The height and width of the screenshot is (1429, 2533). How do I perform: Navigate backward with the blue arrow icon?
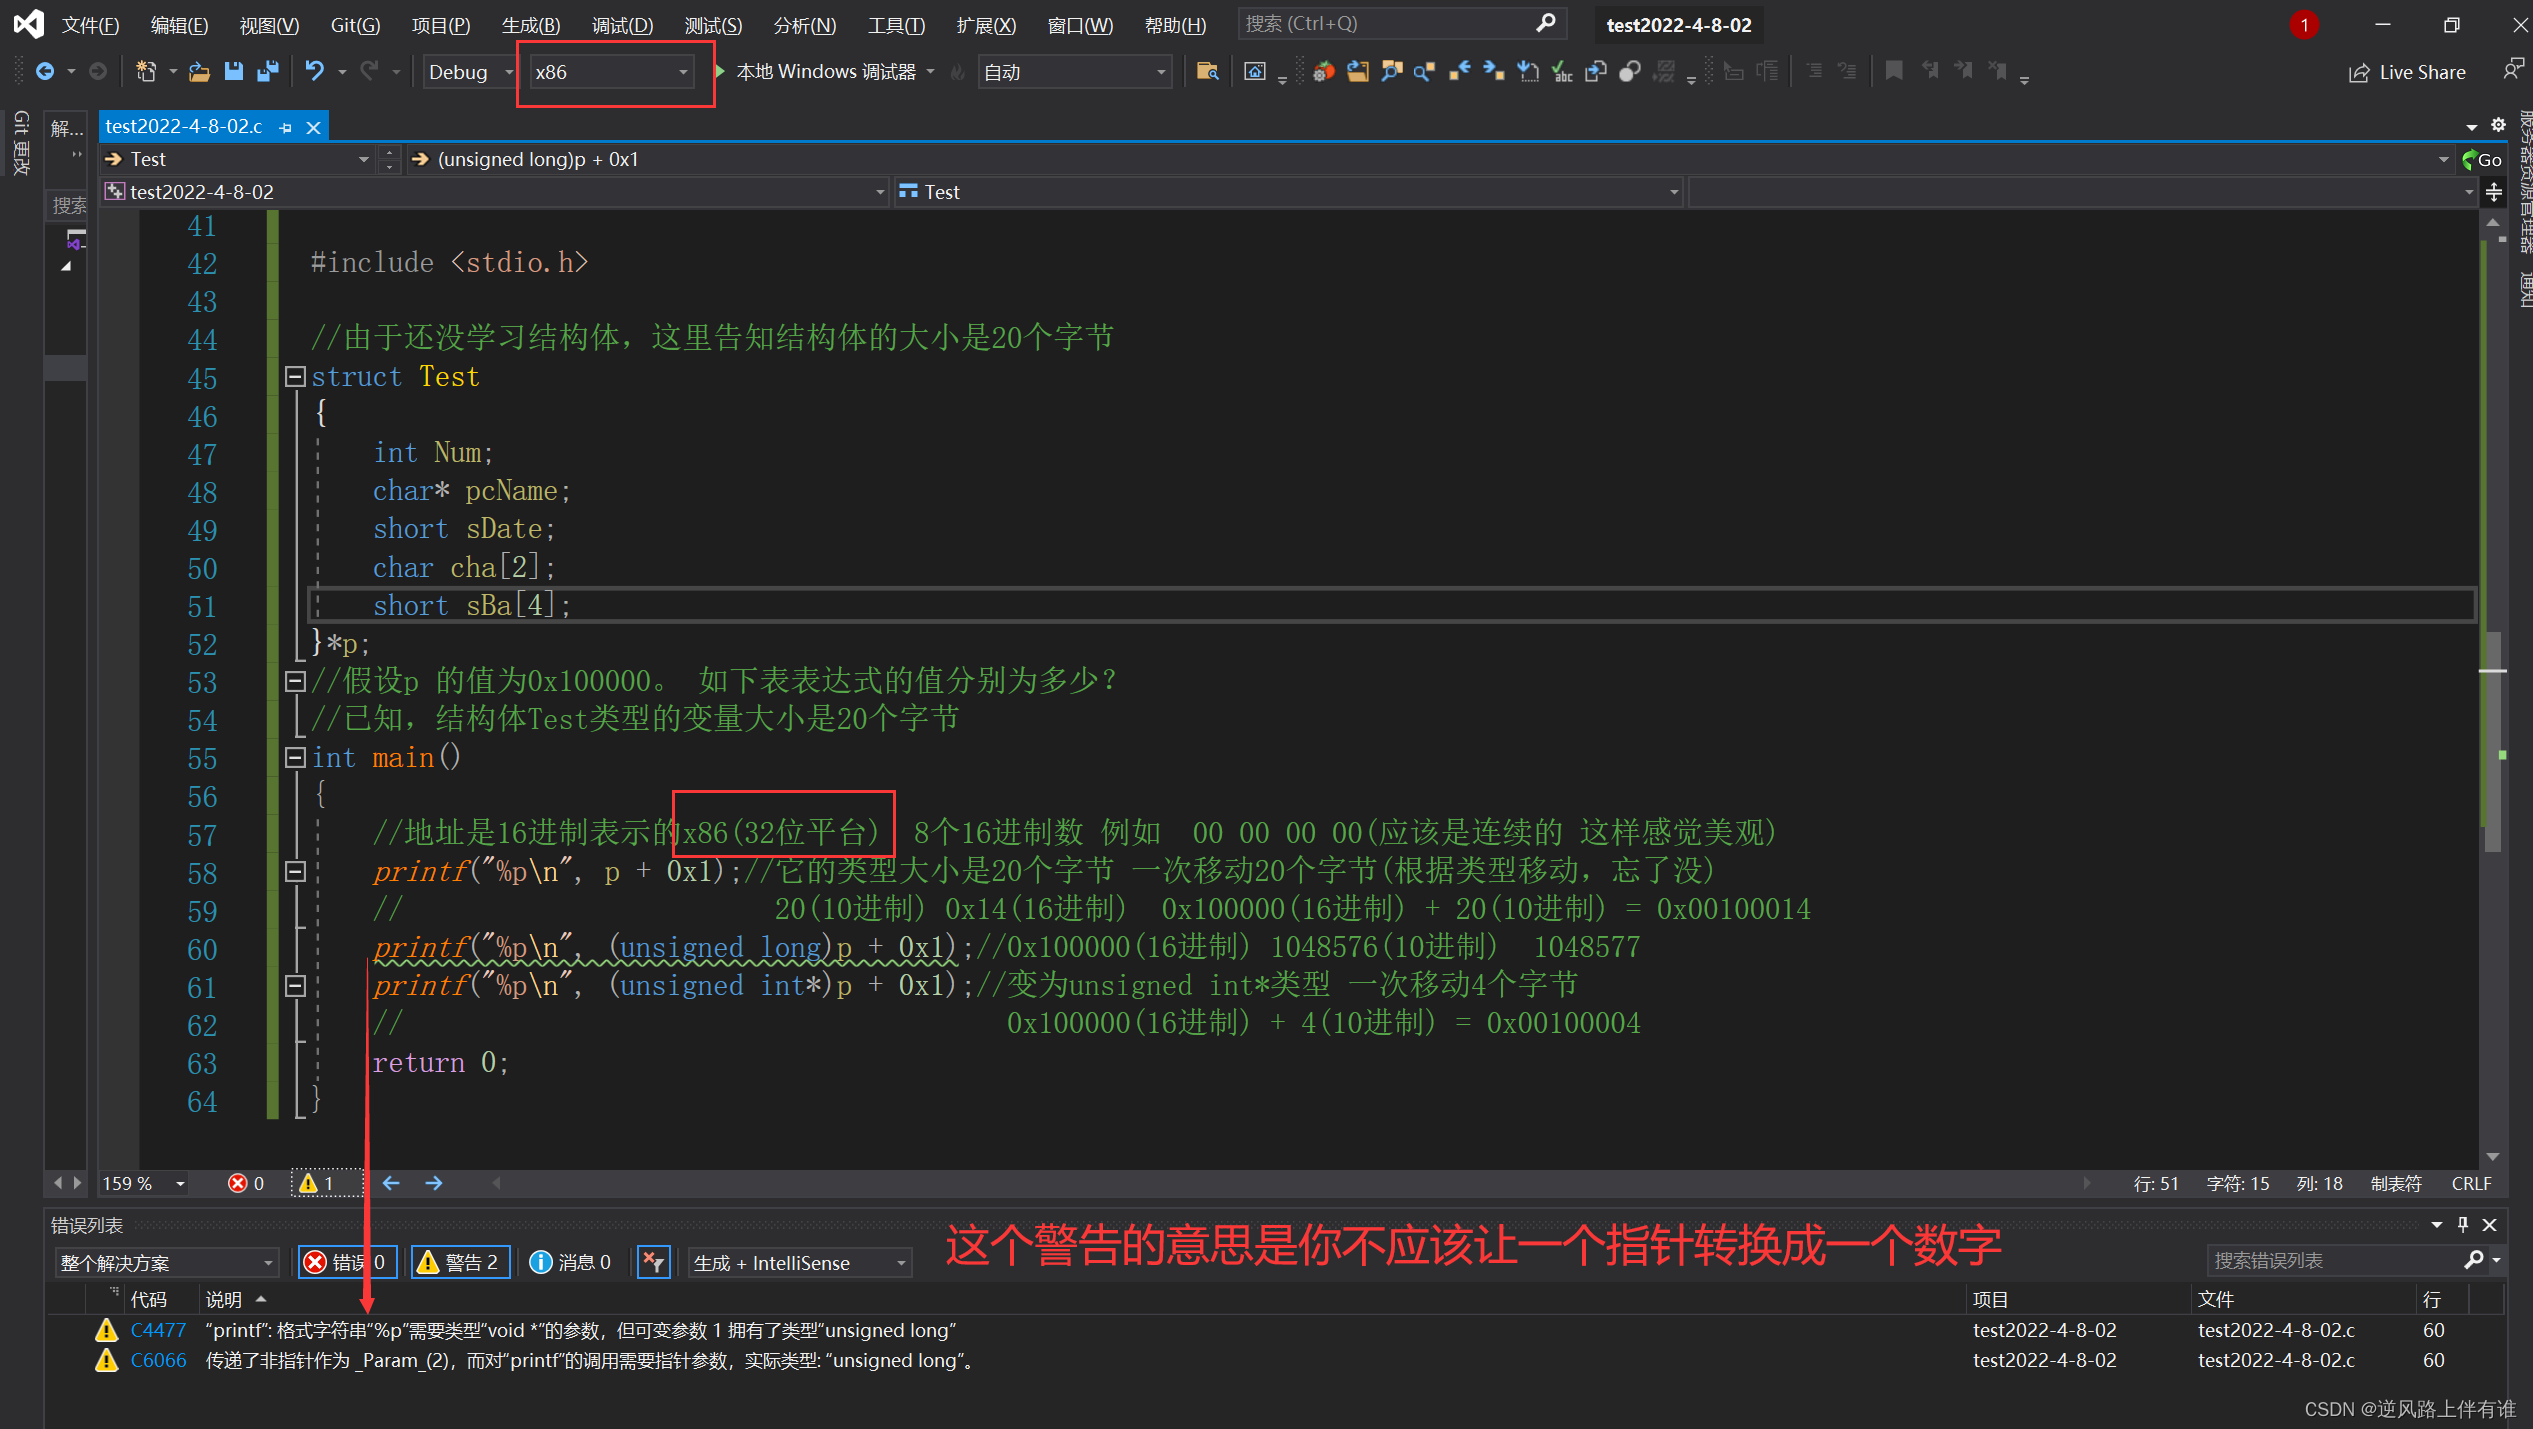point(45,72)
